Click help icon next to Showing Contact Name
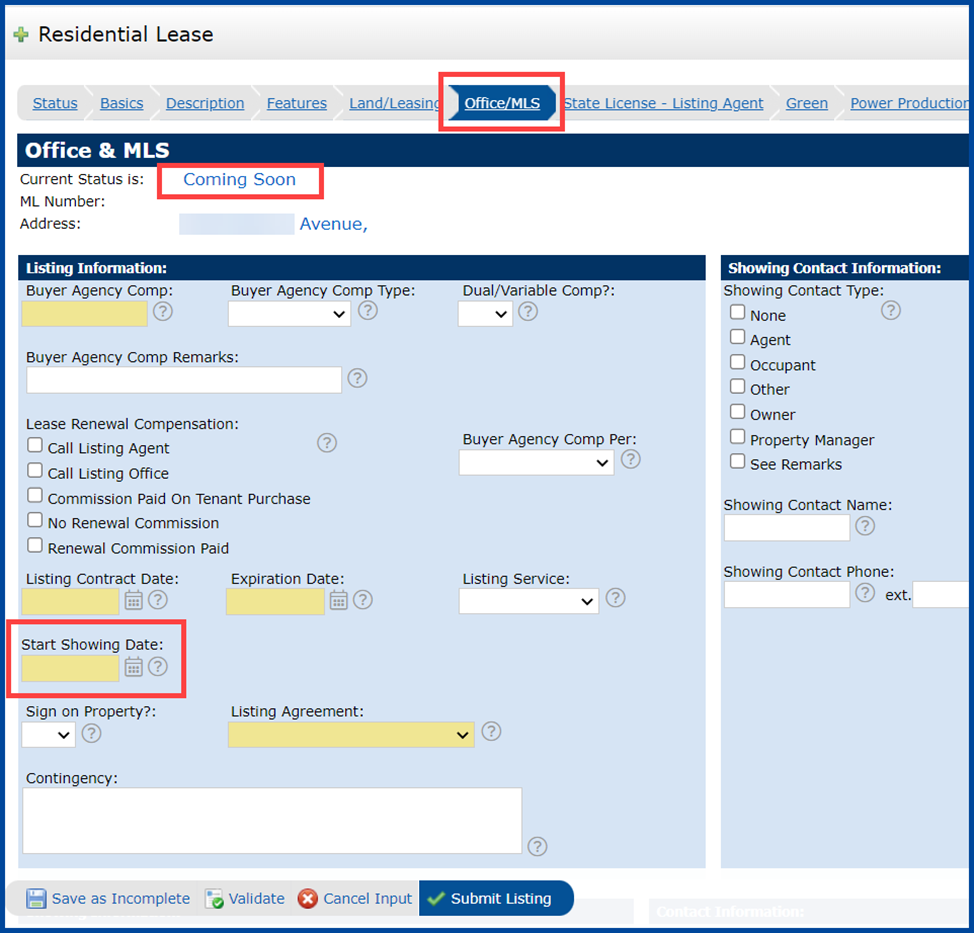Viewport: 974px width, 933px height. pyautogui.click(x=865, y=527)
